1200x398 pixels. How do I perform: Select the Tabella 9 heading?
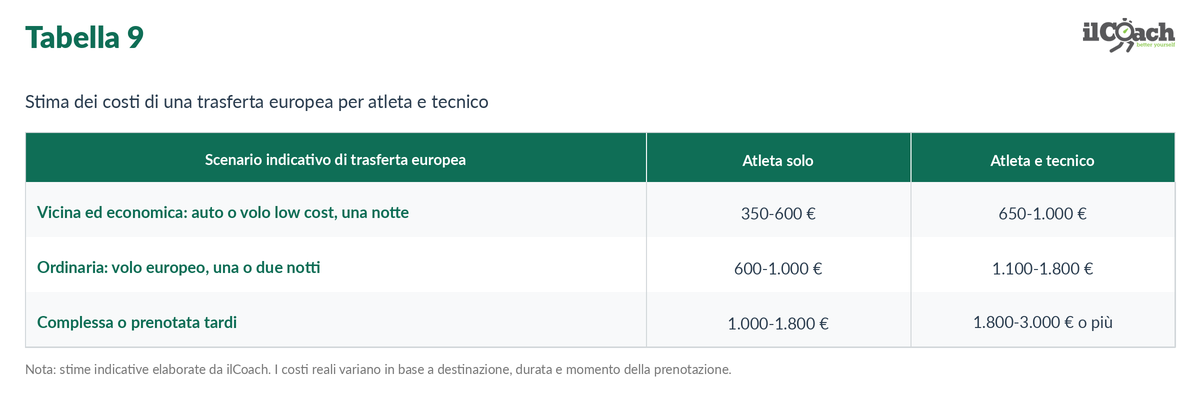click(x=84, y=37)
